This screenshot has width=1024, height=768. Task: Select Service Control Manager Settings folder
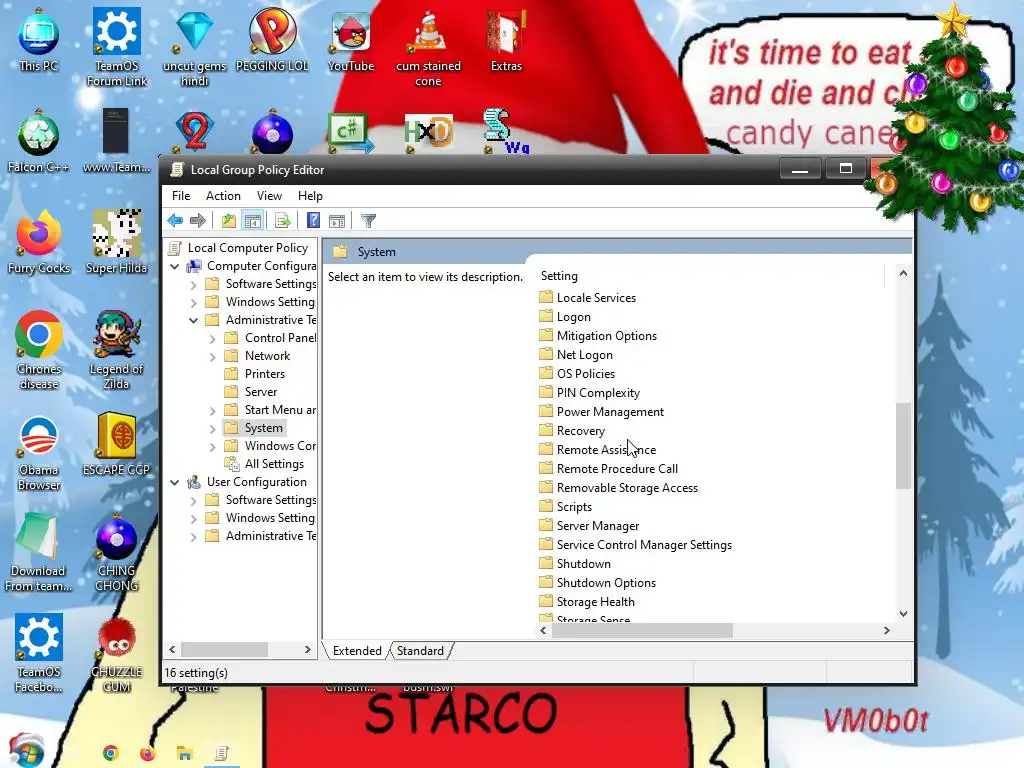click(644, 545)
